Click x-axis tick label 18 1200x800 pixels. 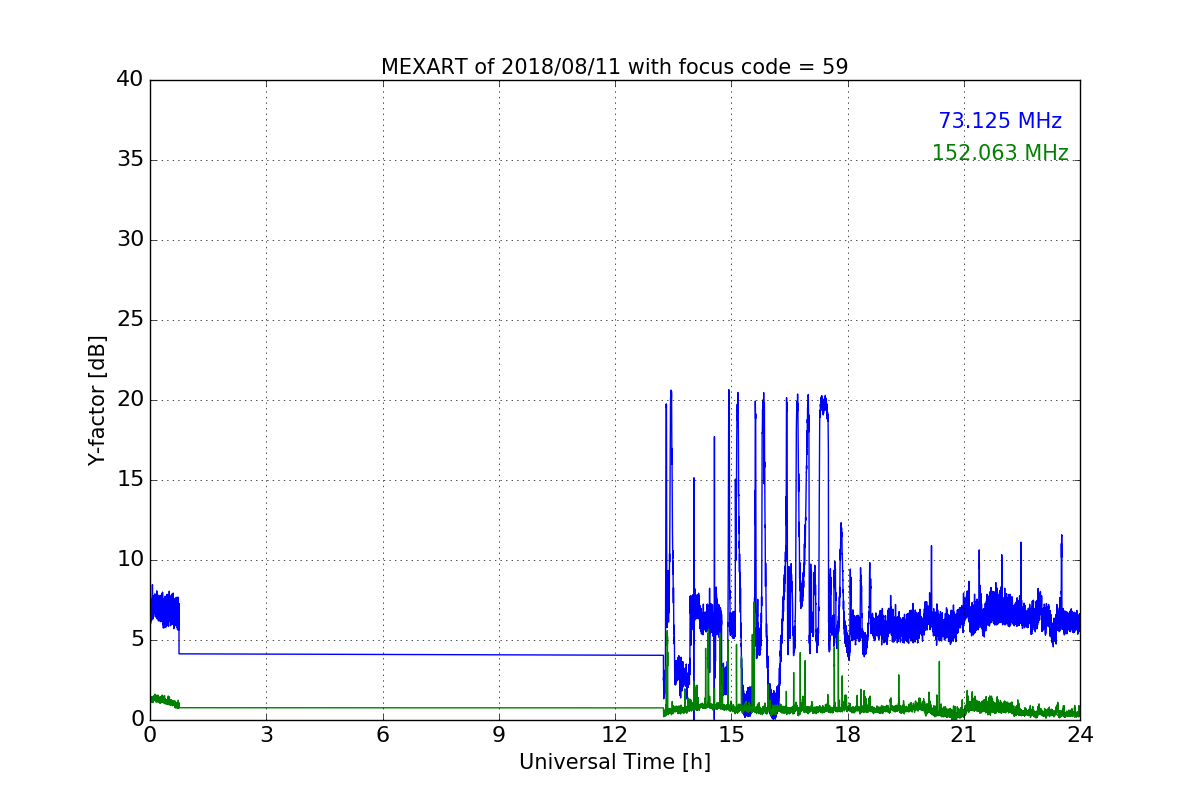click(847, 735)
